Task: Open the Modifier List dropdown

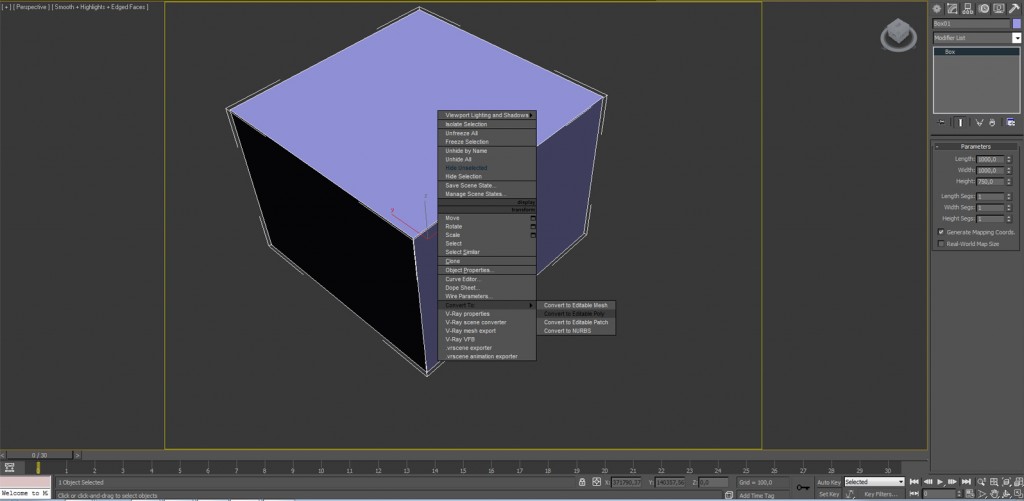Action: [1017, 38]
